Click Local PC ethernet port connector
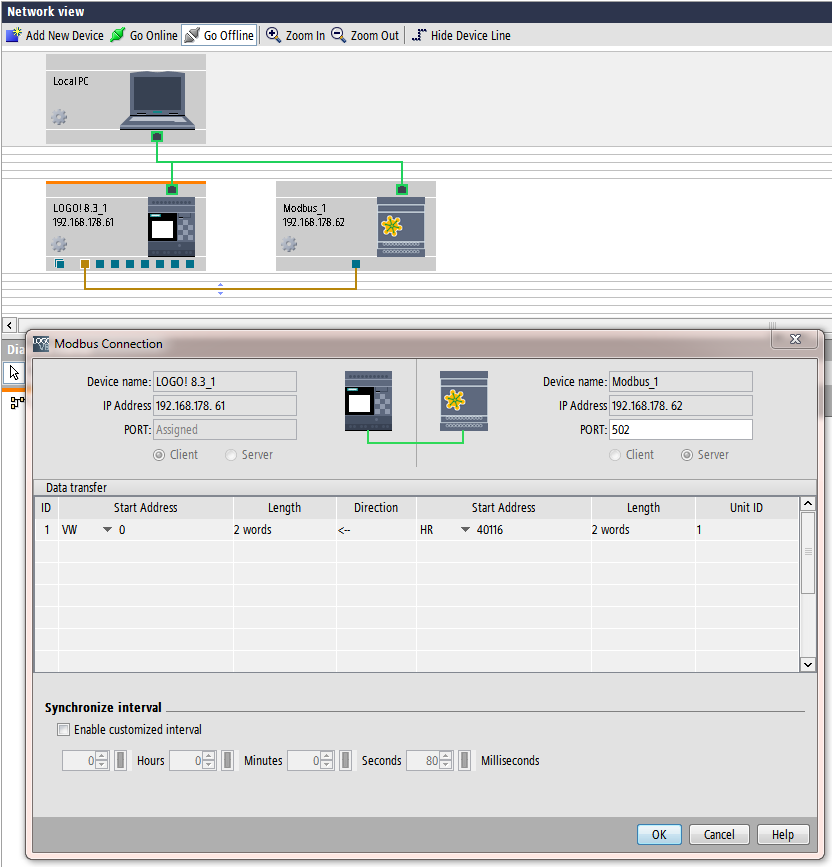The height and width of the screenshot is (868, 833). [x=157, y=136]
